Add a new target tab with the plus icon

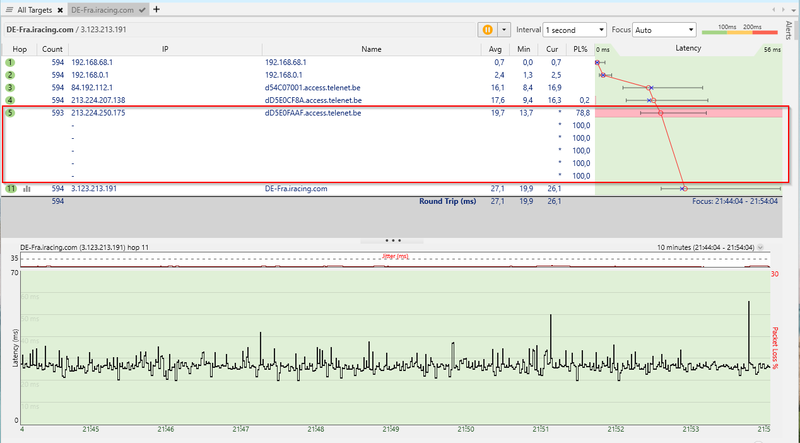point(156,8)
